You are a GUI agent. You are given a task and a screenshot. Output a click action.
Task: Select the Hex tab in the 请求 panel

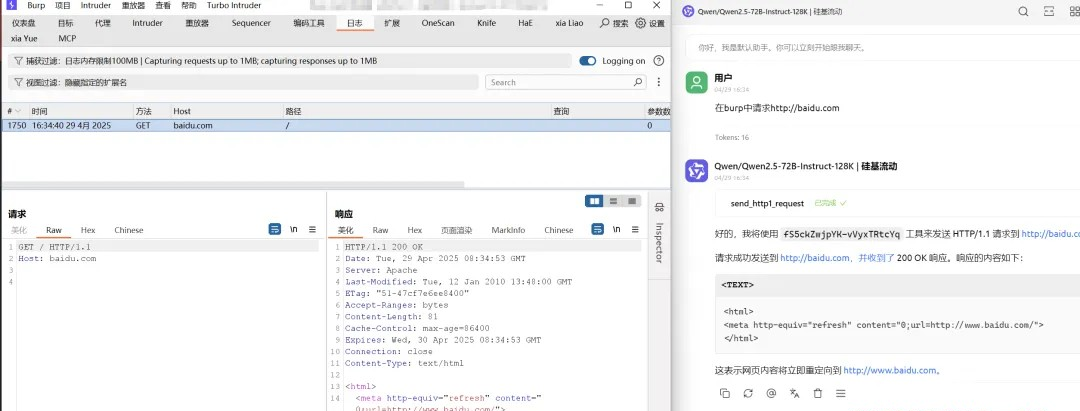88,230
